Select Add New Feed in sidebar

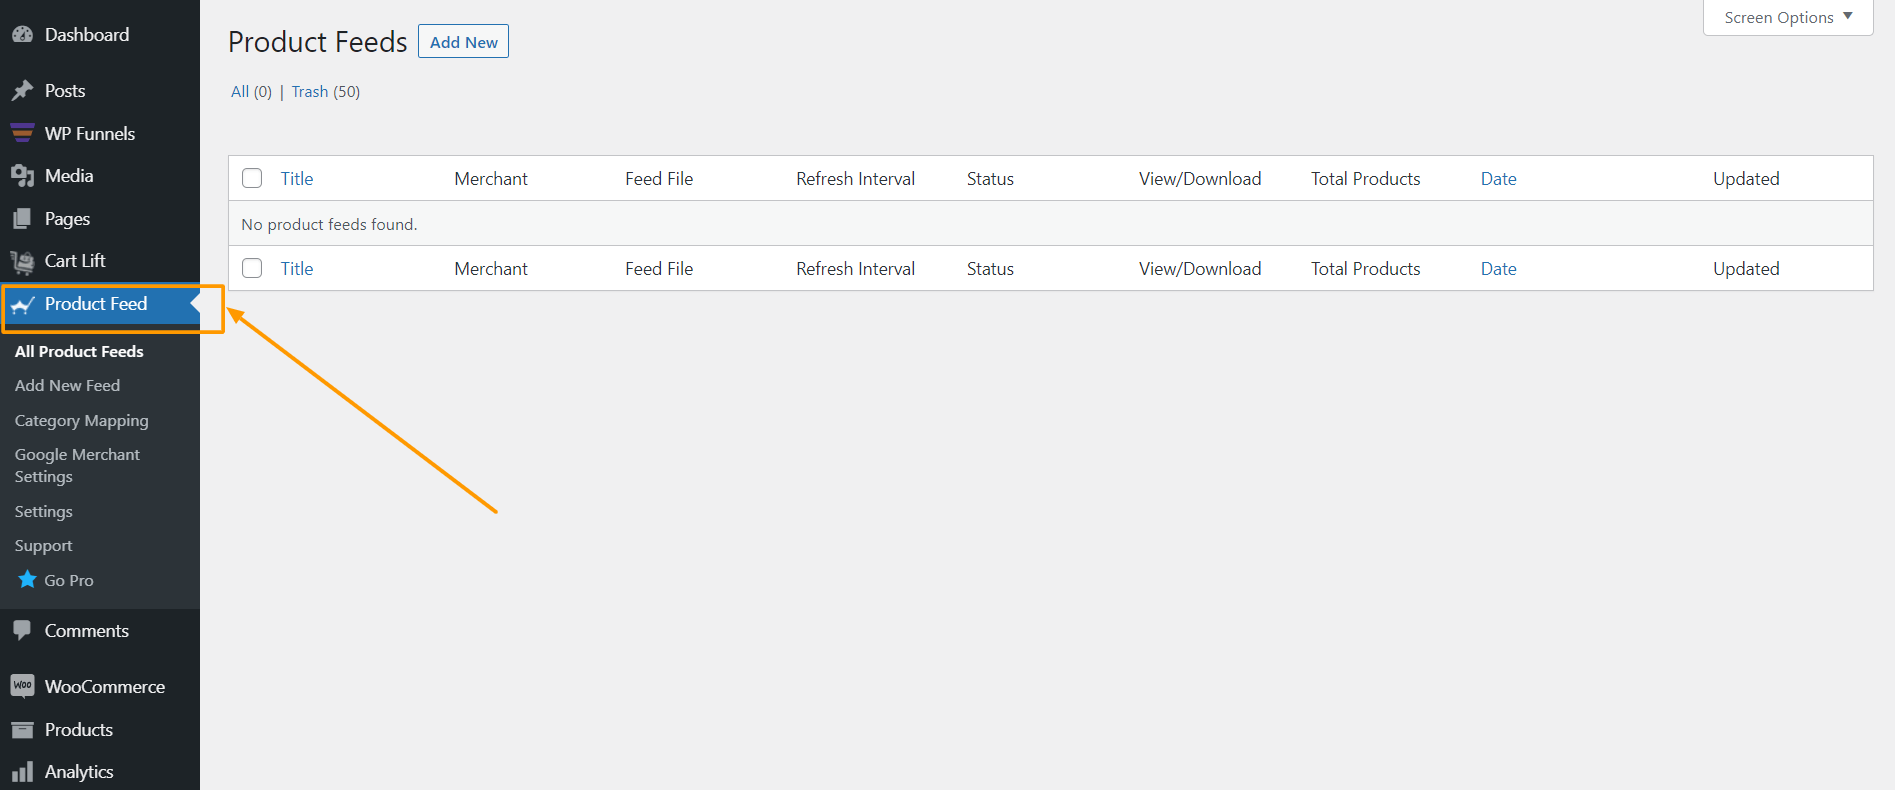click(x=67, y=386)
